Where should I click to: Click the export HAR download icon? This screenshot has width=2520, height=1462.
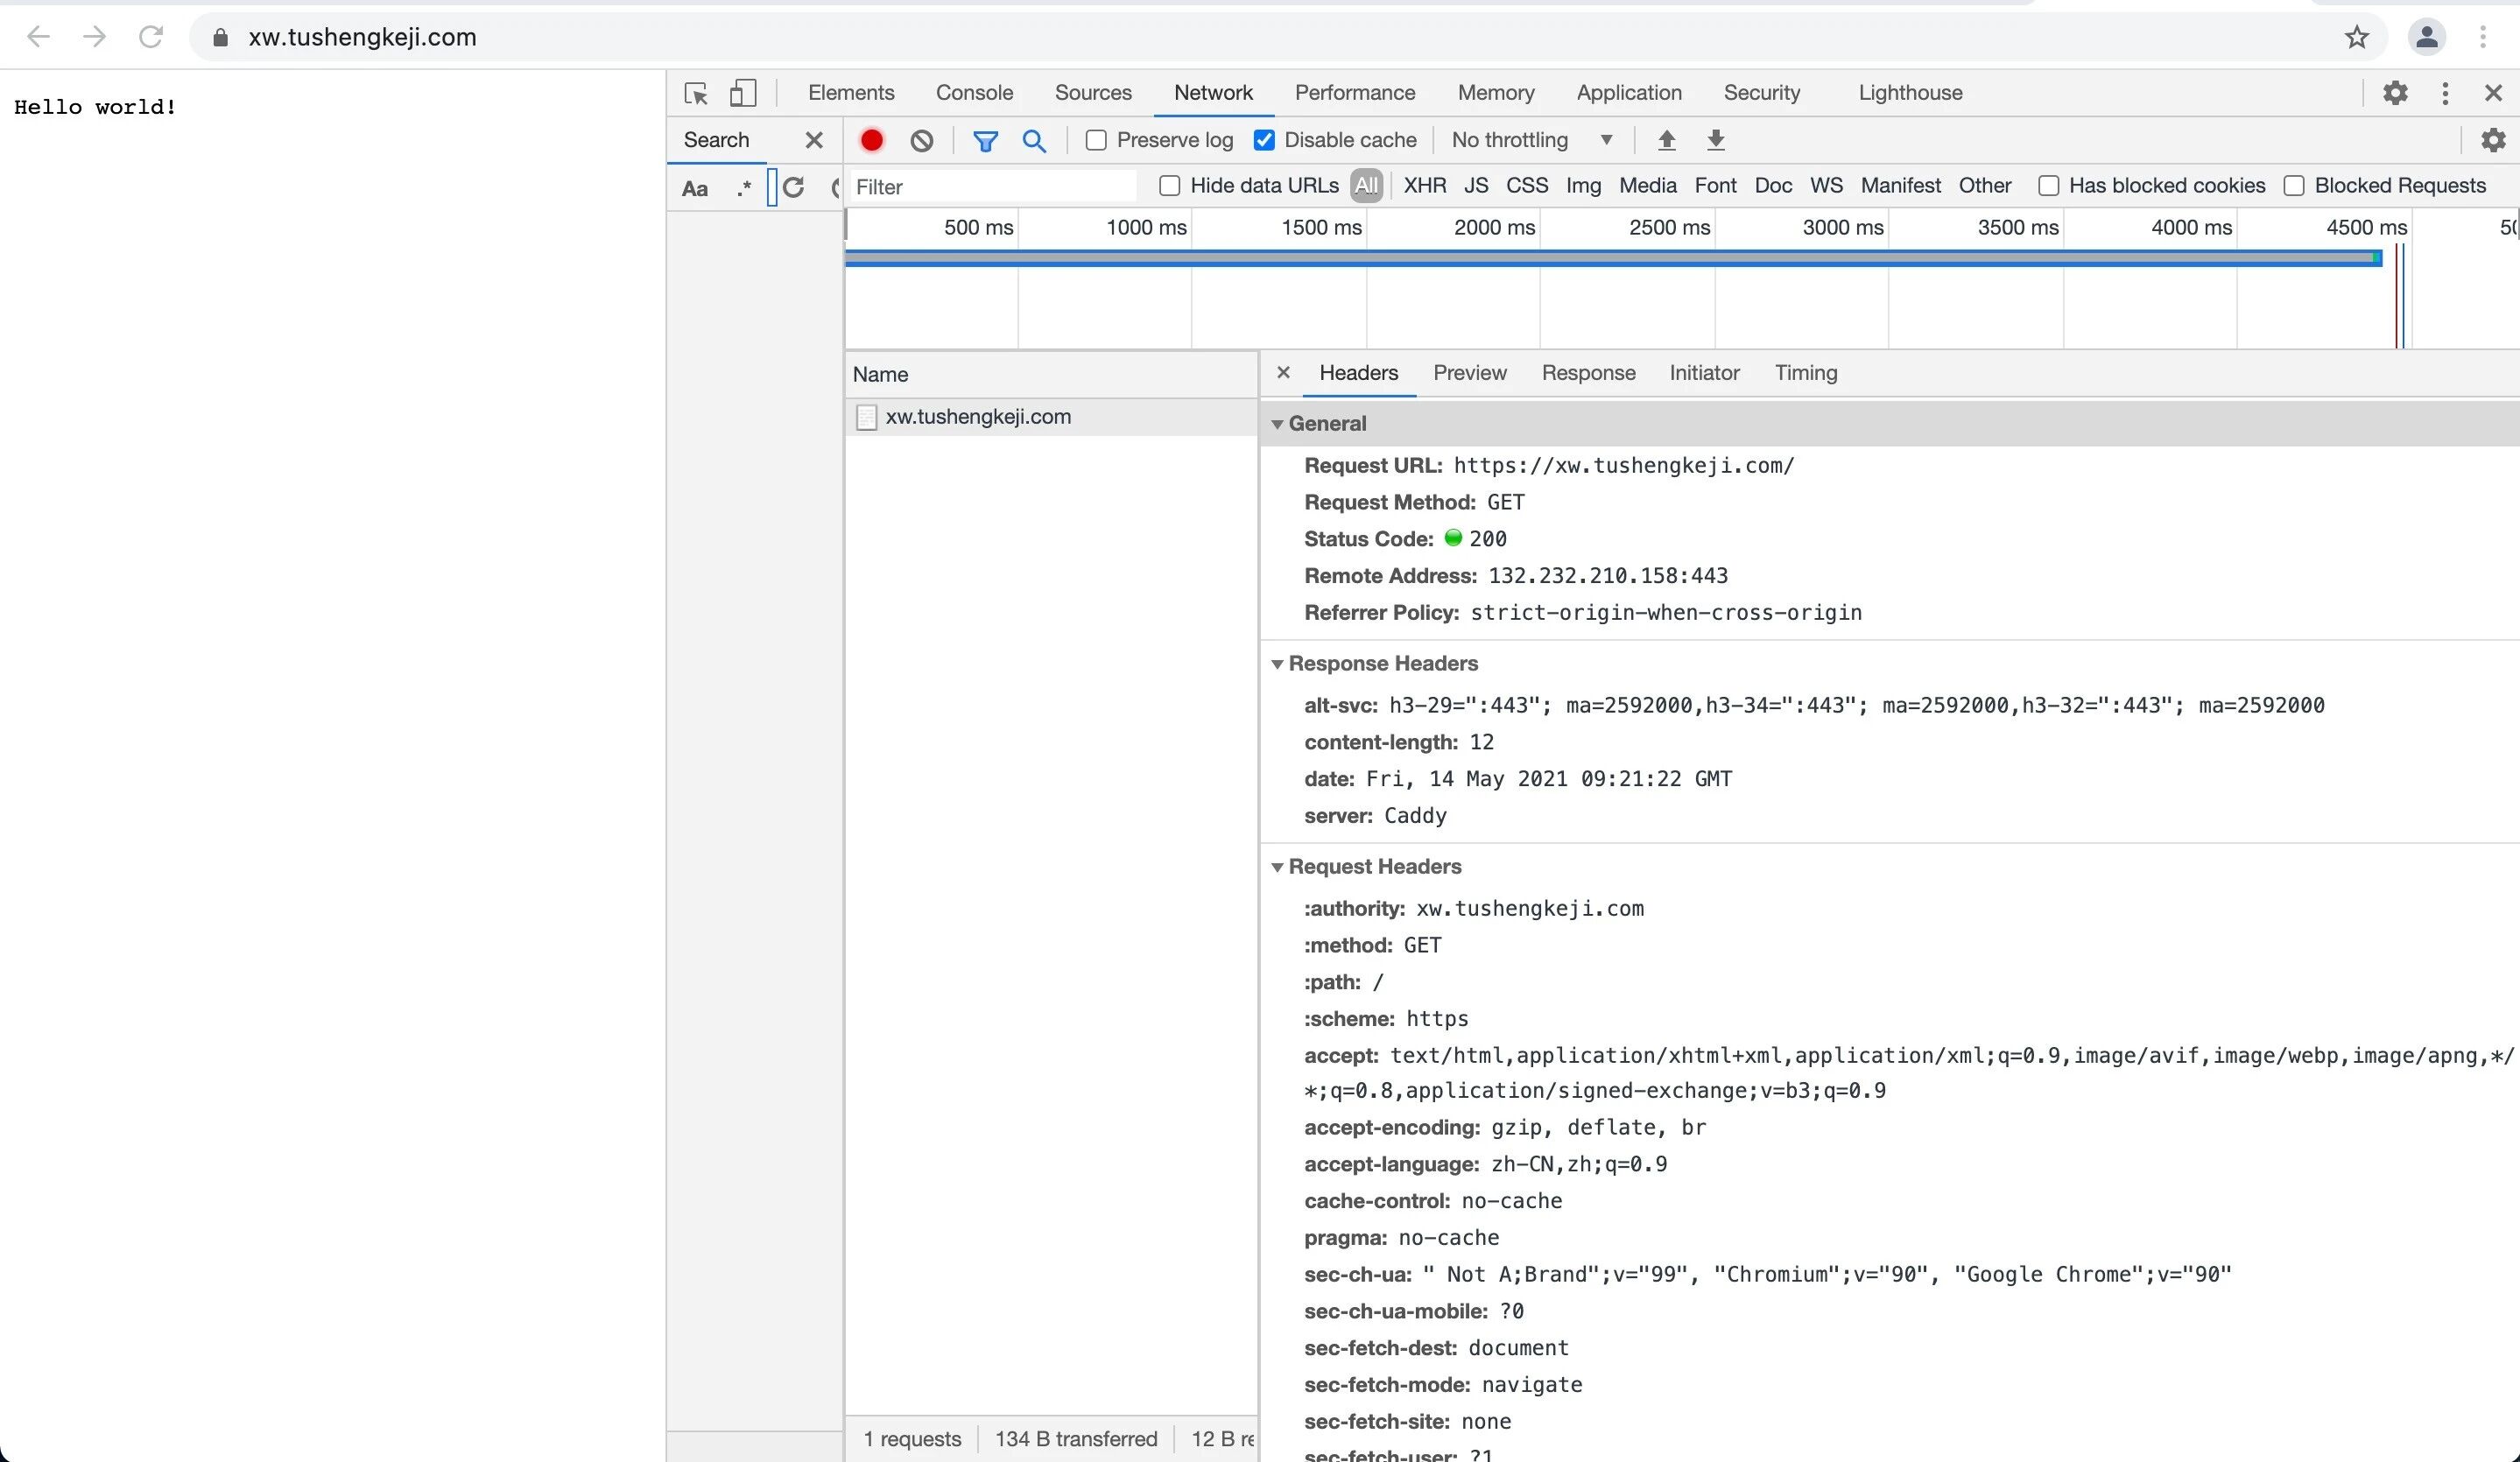coord(1715,140)
